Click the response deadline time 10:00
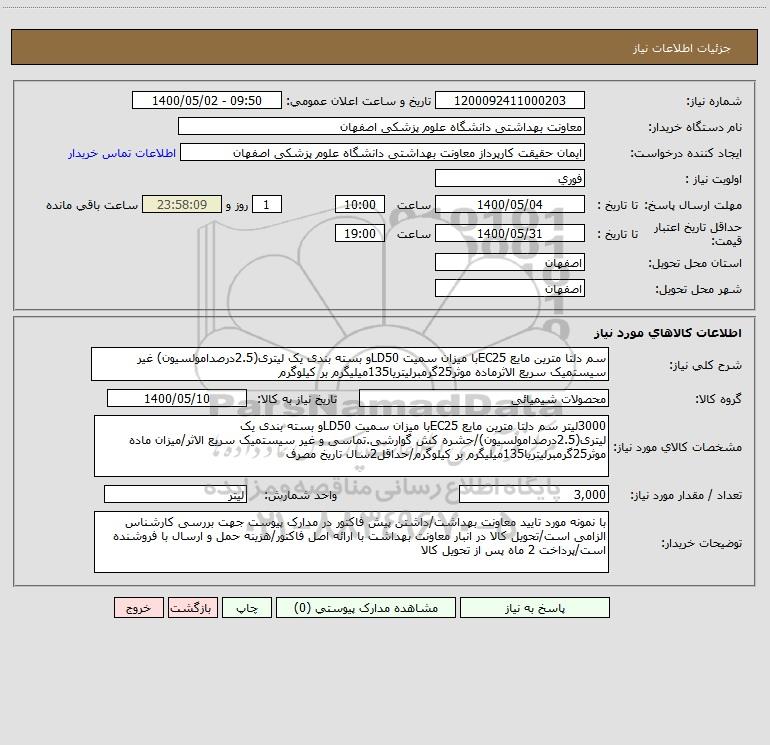Viewport: 770px width, 745px height. (x=359, y=205)
